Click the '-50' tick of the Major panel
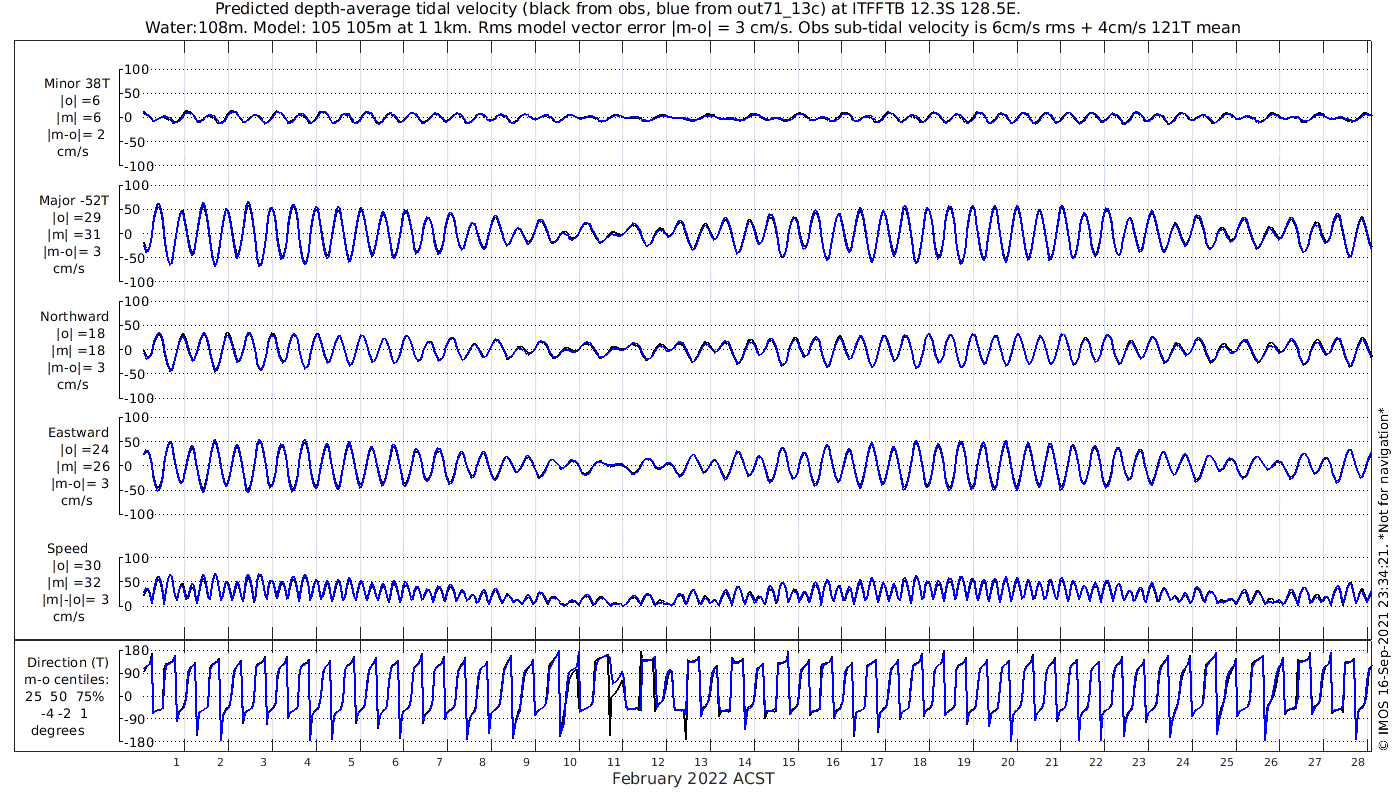The height and width of the screenshot is (800, 1400). pyautogui.click(x=137, y=258)
